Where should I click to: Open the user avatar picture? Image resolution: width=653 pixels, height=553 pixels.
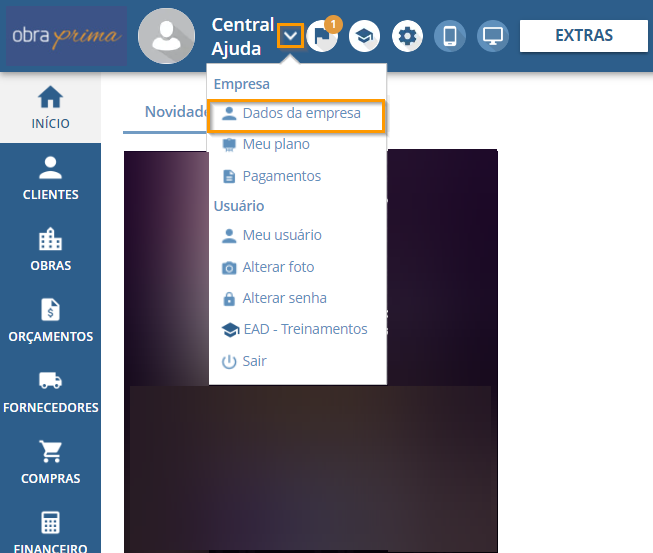pyautogui.click(x=167, y=36)
